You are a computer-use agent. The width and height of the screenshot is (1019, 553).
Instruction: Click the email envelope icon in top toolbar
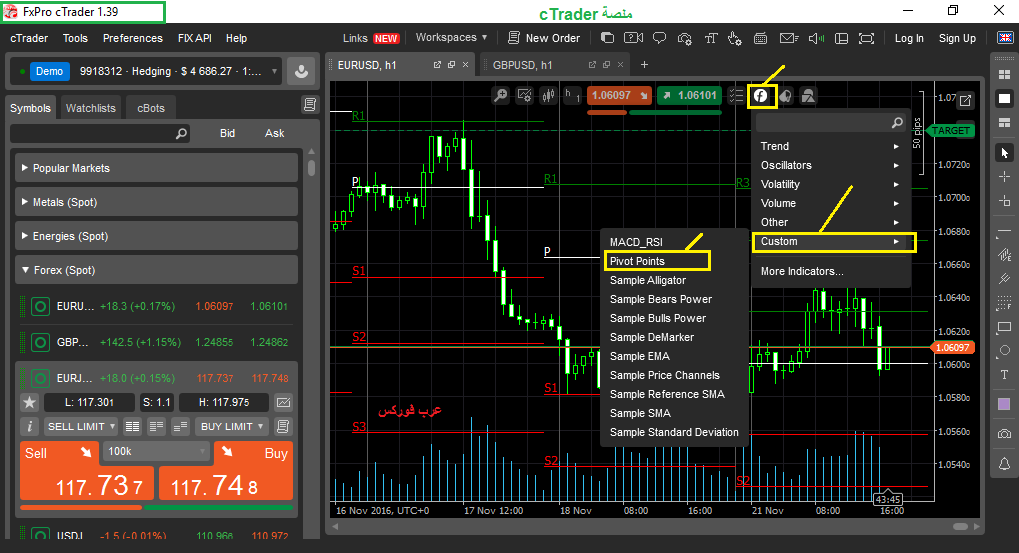tap(788, 38)
